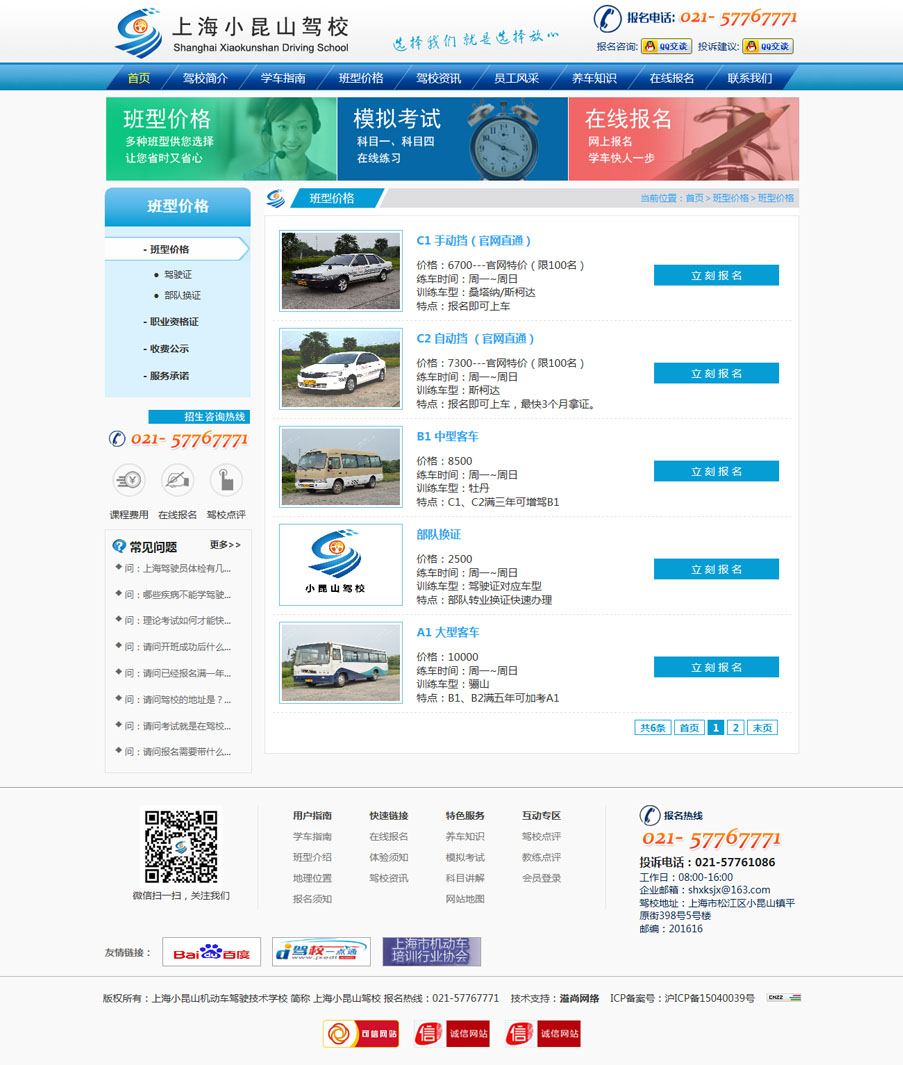Open QQ chat for 报名咨询

click(x=666, y=46)
